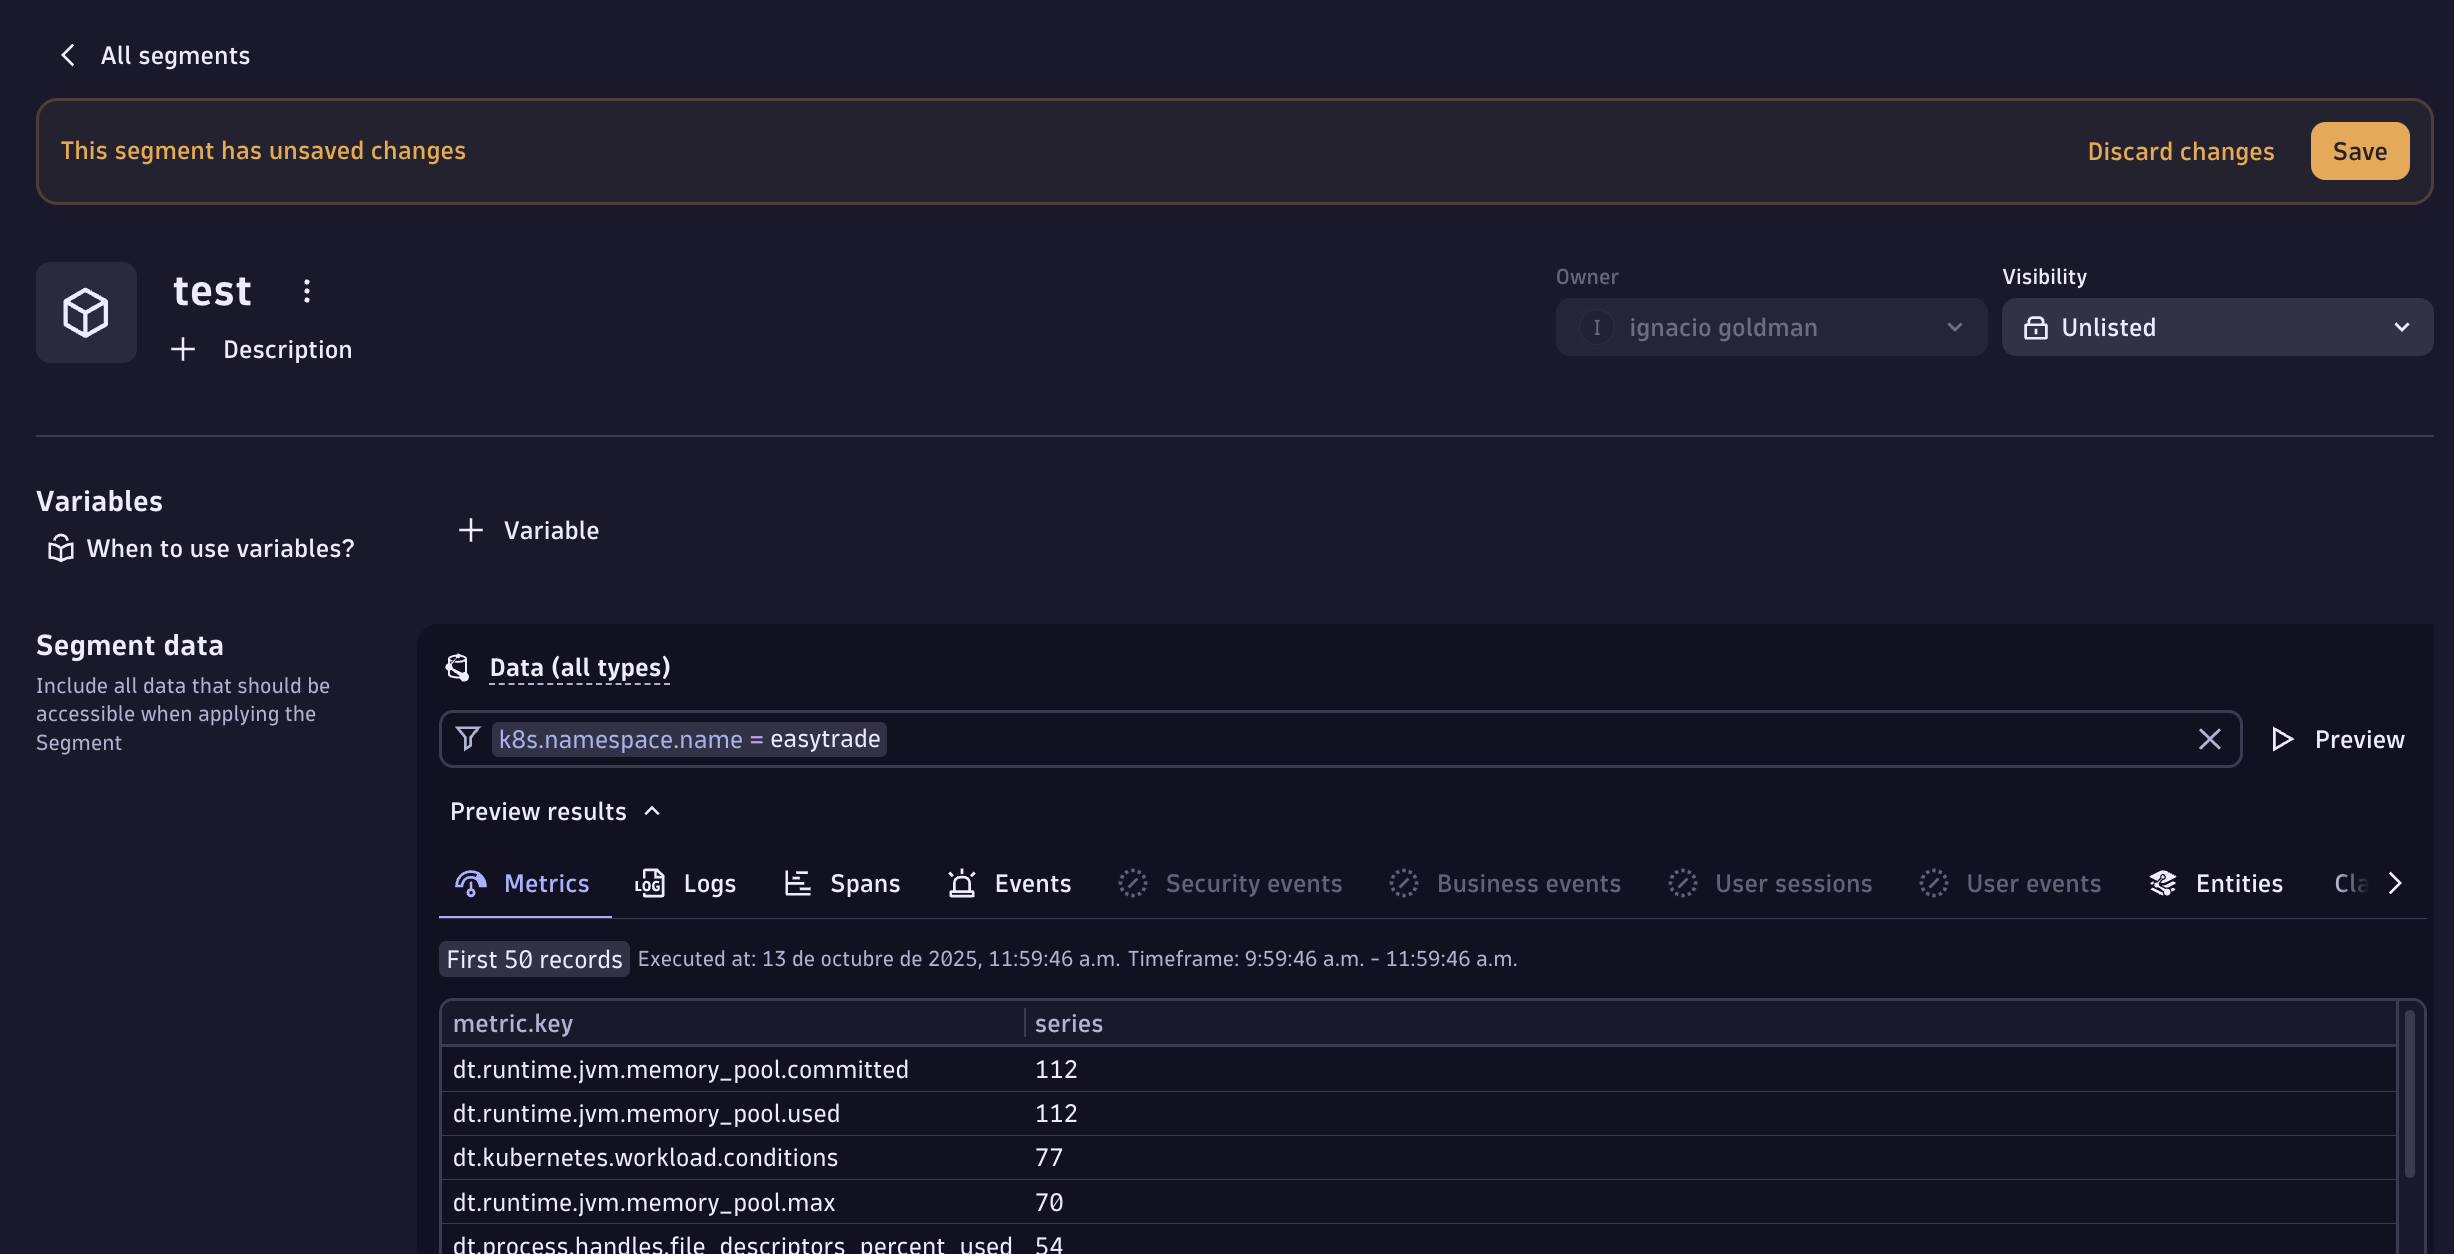Open the Visibility Unlisted dropdown
Screen dimensions: 2454x1254
pyautogui.click(x=2216, y=327)
